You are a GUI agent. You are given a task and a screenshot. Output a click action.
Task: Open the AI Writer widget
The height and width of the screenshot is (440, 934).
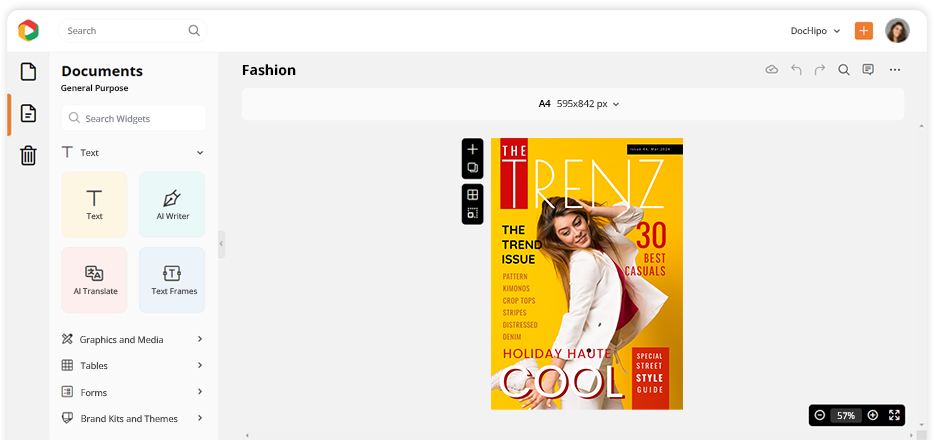click(172, 205)
